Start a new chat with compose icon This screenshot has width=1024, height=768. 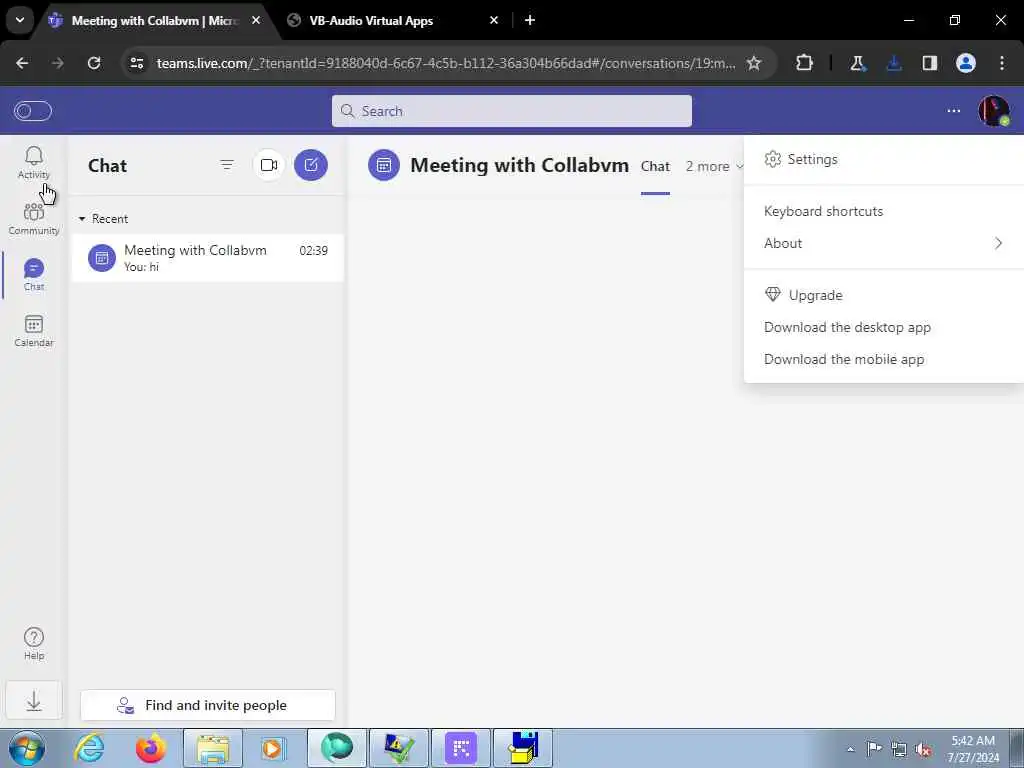[311, 165]
